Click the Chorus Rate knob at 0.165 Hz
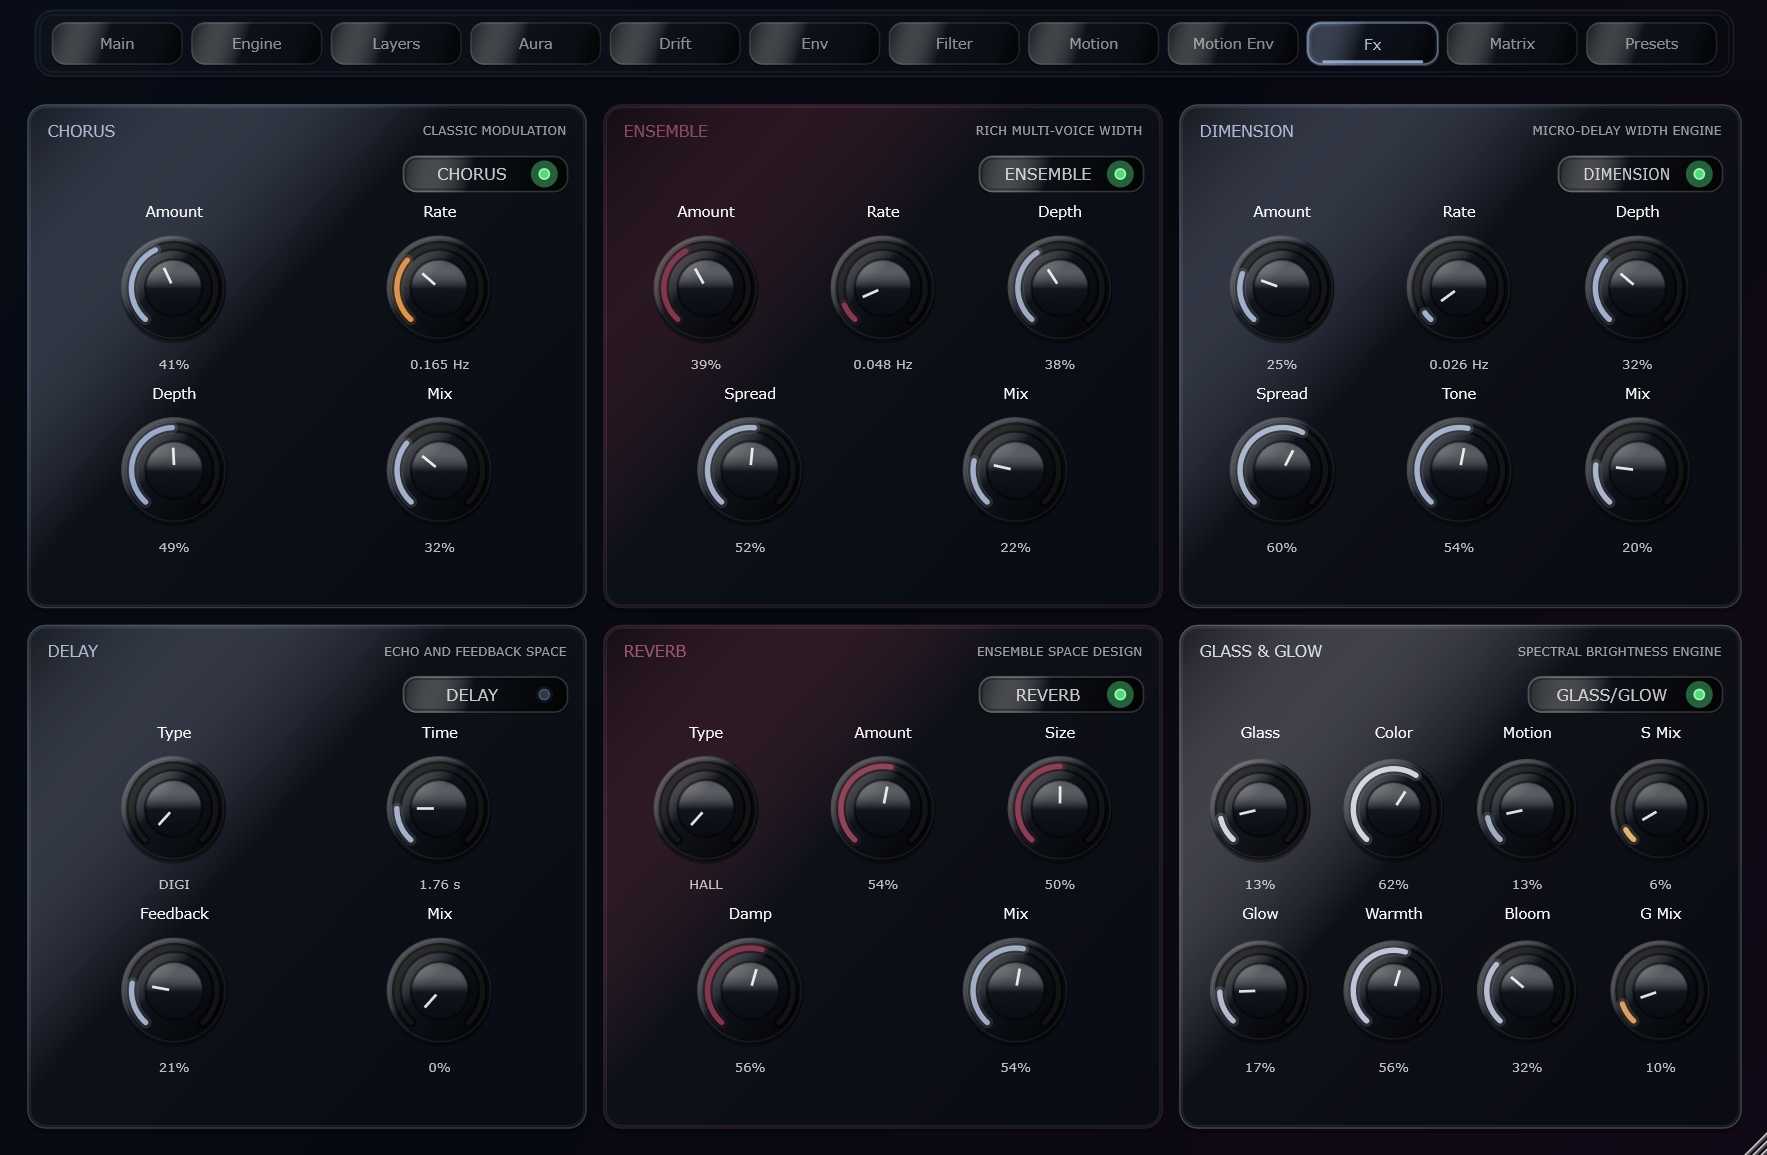The height and width of the screenshot is (1155, 1767). 439,288
